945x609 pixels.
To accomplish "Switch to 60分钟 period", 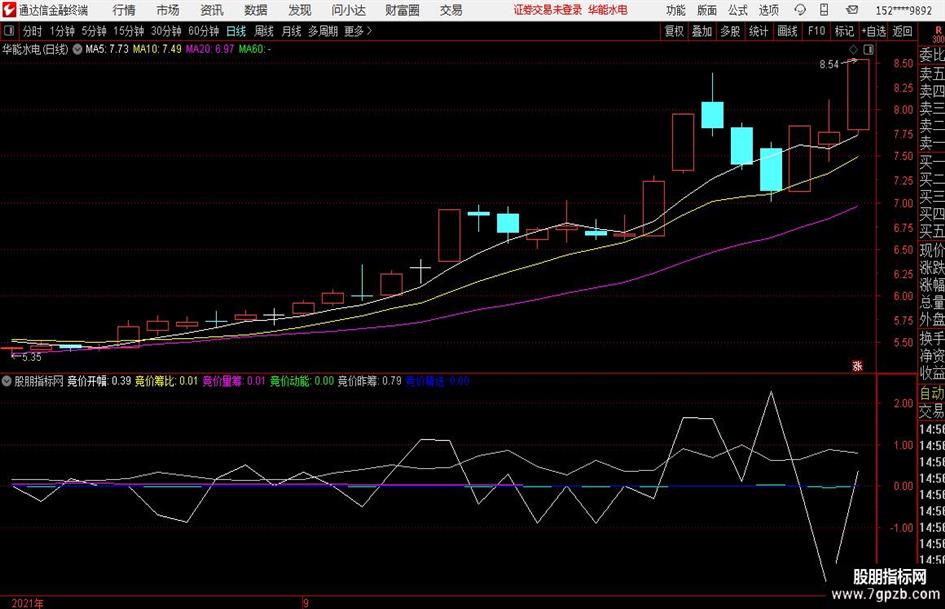I will pos(203,31).
